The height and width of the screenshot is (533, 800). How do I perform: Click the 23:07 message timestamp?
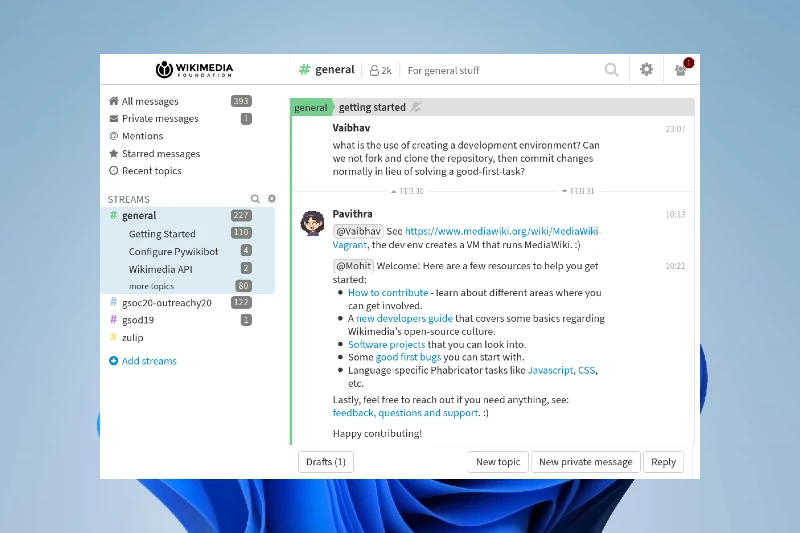[x=675, y=129]
